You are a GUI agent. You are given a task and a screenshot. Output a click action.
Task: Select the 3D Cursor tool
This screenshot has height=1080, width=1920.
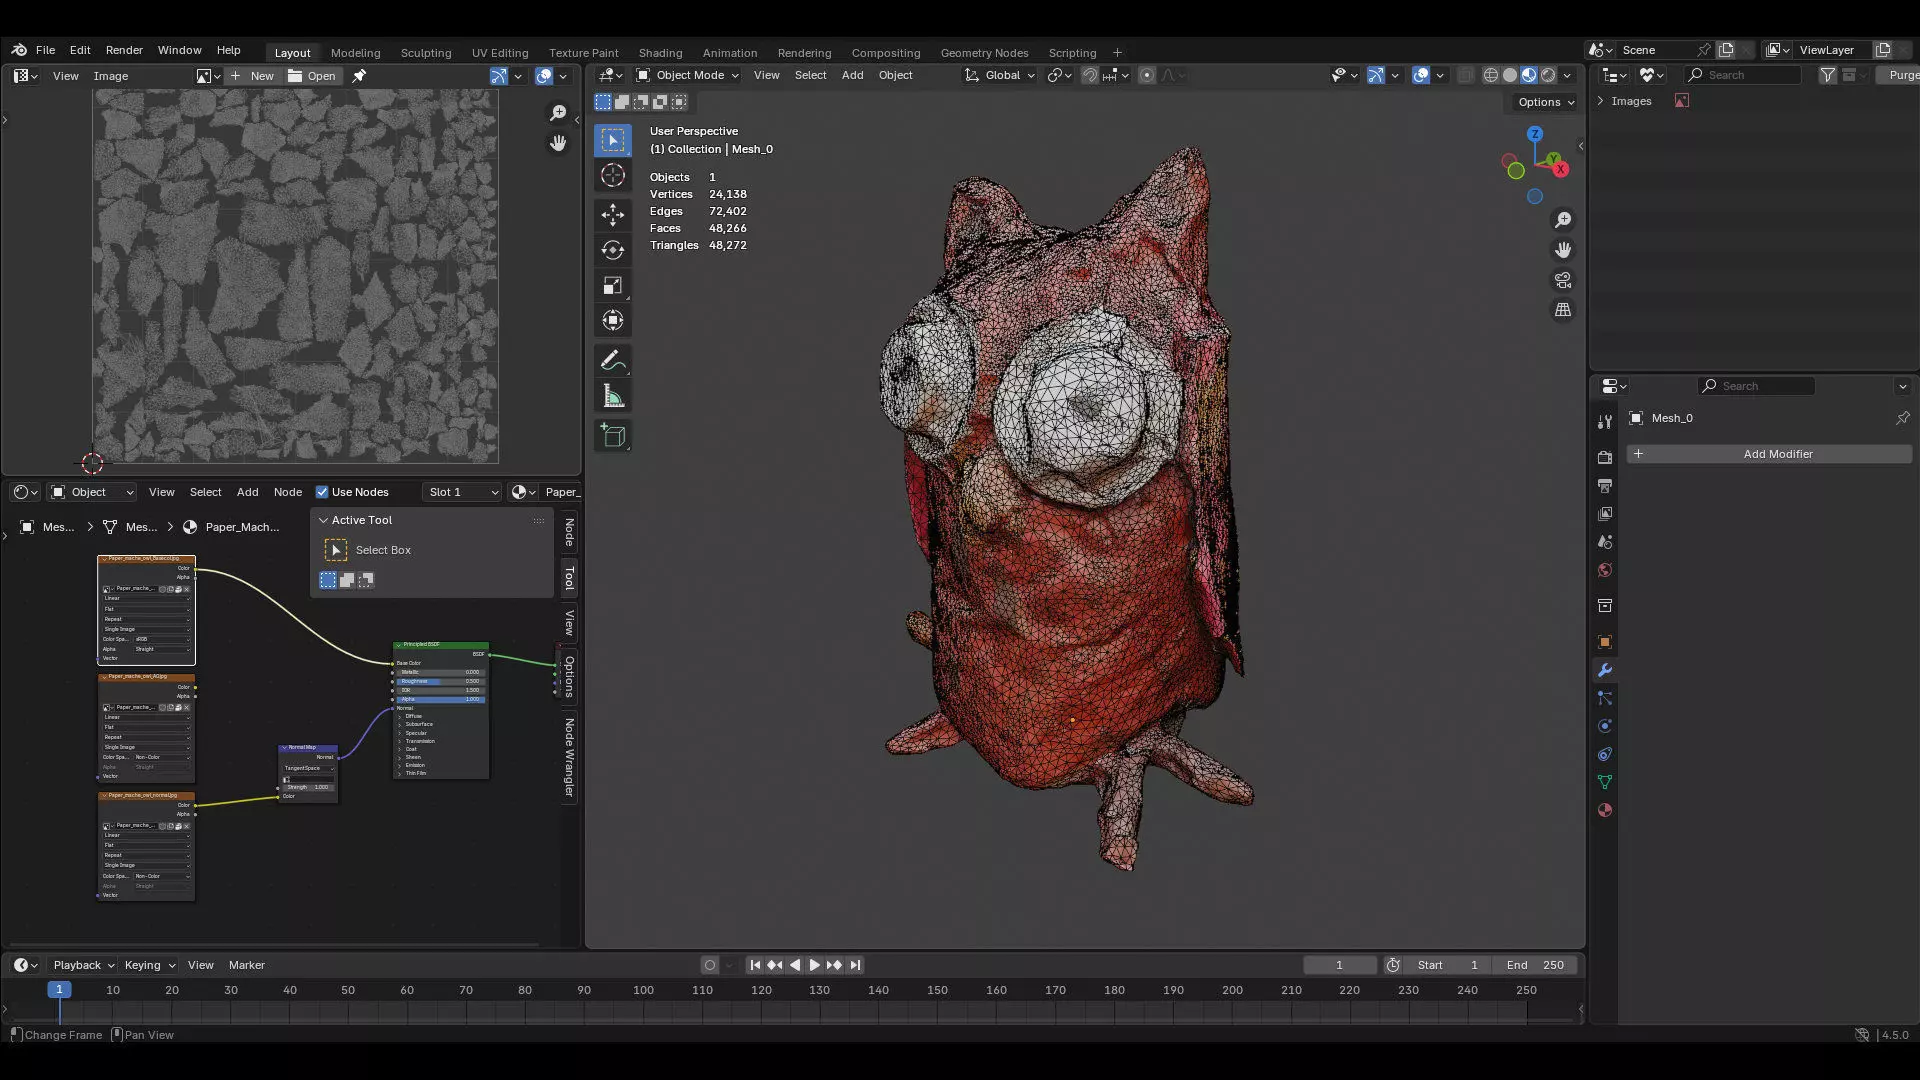613,176
